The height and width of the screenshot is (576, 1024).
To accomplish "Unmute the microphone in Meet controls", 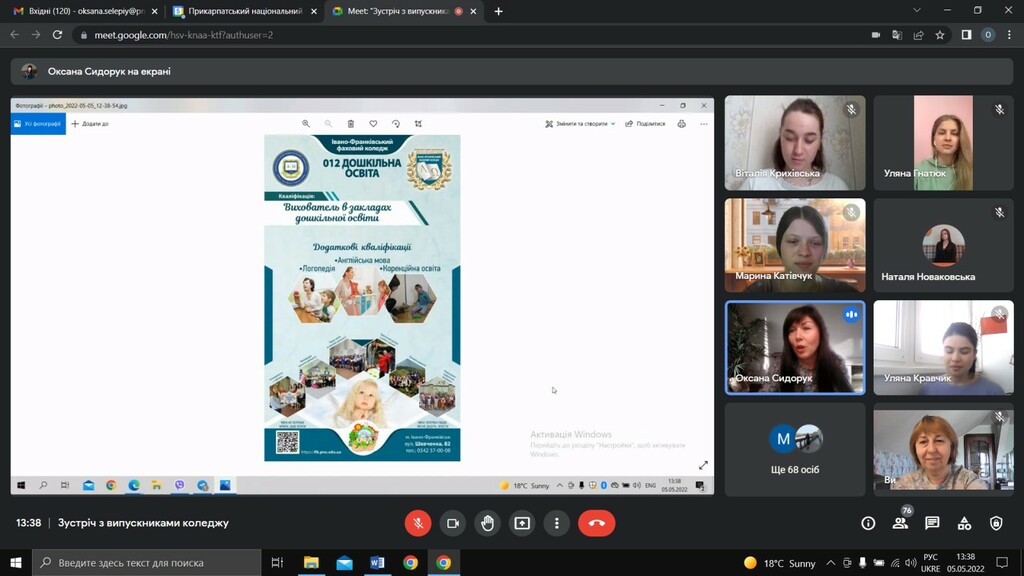I will point(418,523).
